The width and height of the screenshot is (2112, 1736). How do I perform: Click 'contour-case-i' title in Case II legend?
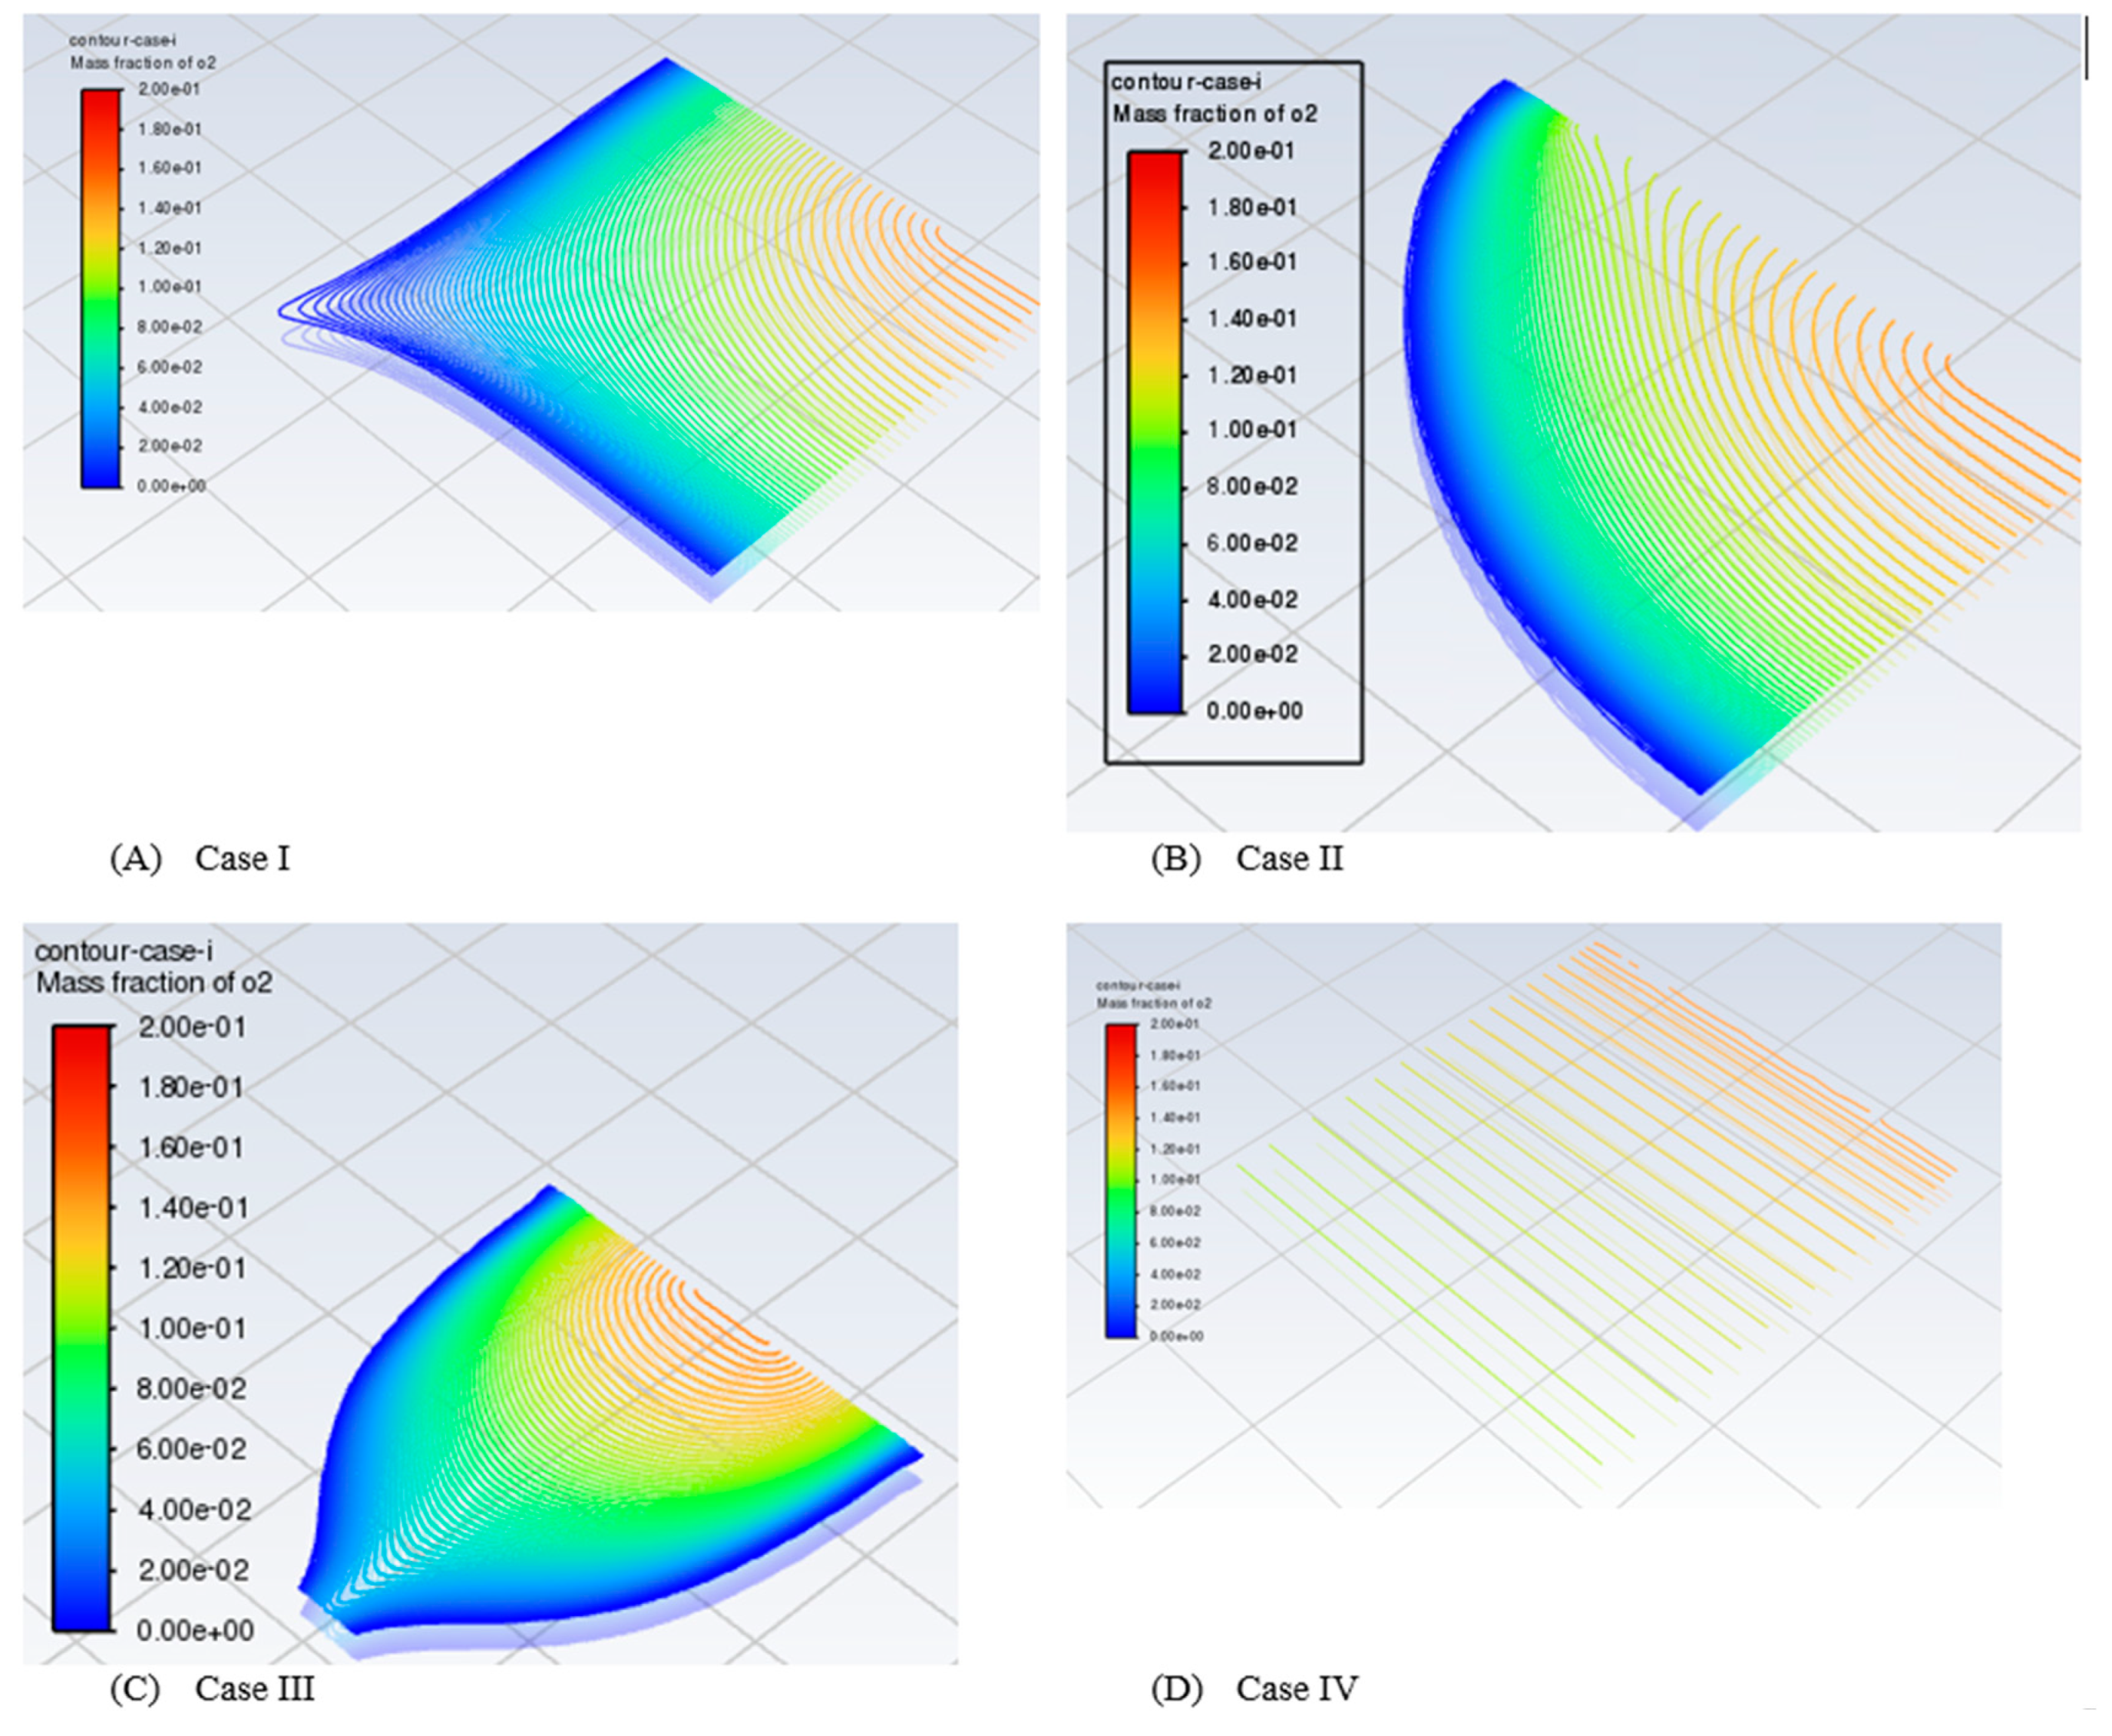[x=1185, y=81]
